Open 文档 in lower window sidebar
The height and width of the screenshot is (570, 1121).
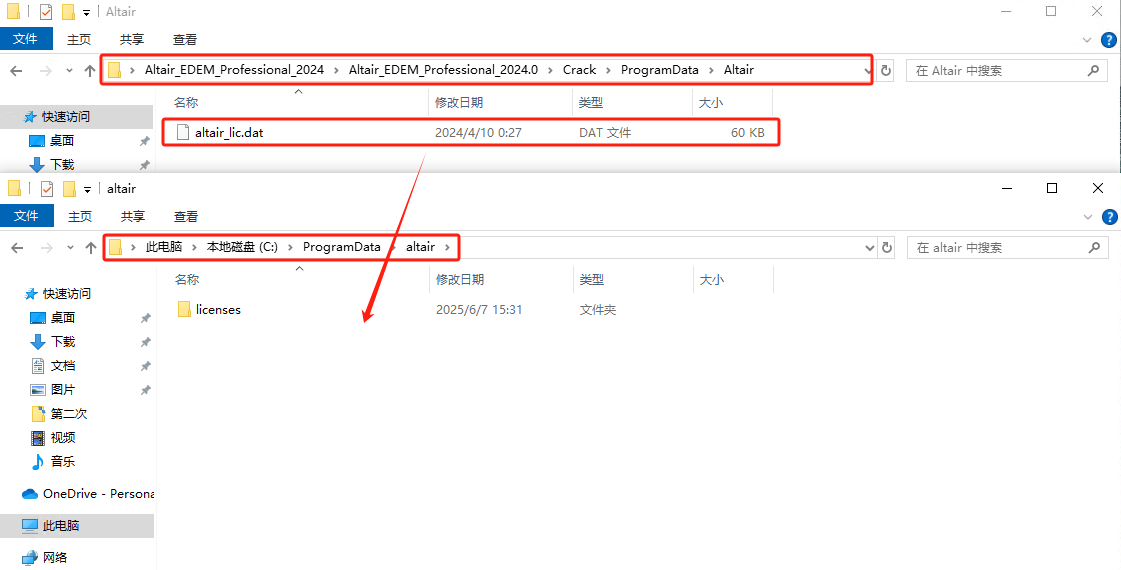click(63, 365)
